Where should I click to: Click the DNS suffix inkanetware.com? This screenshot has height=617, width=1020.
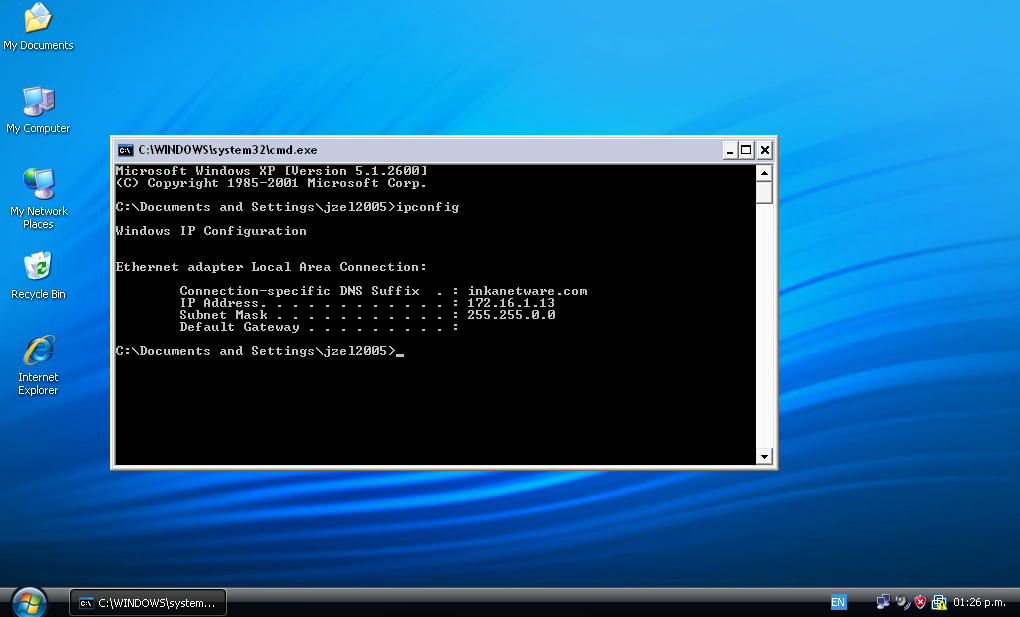pyautogui.click(x=528, y=291)
